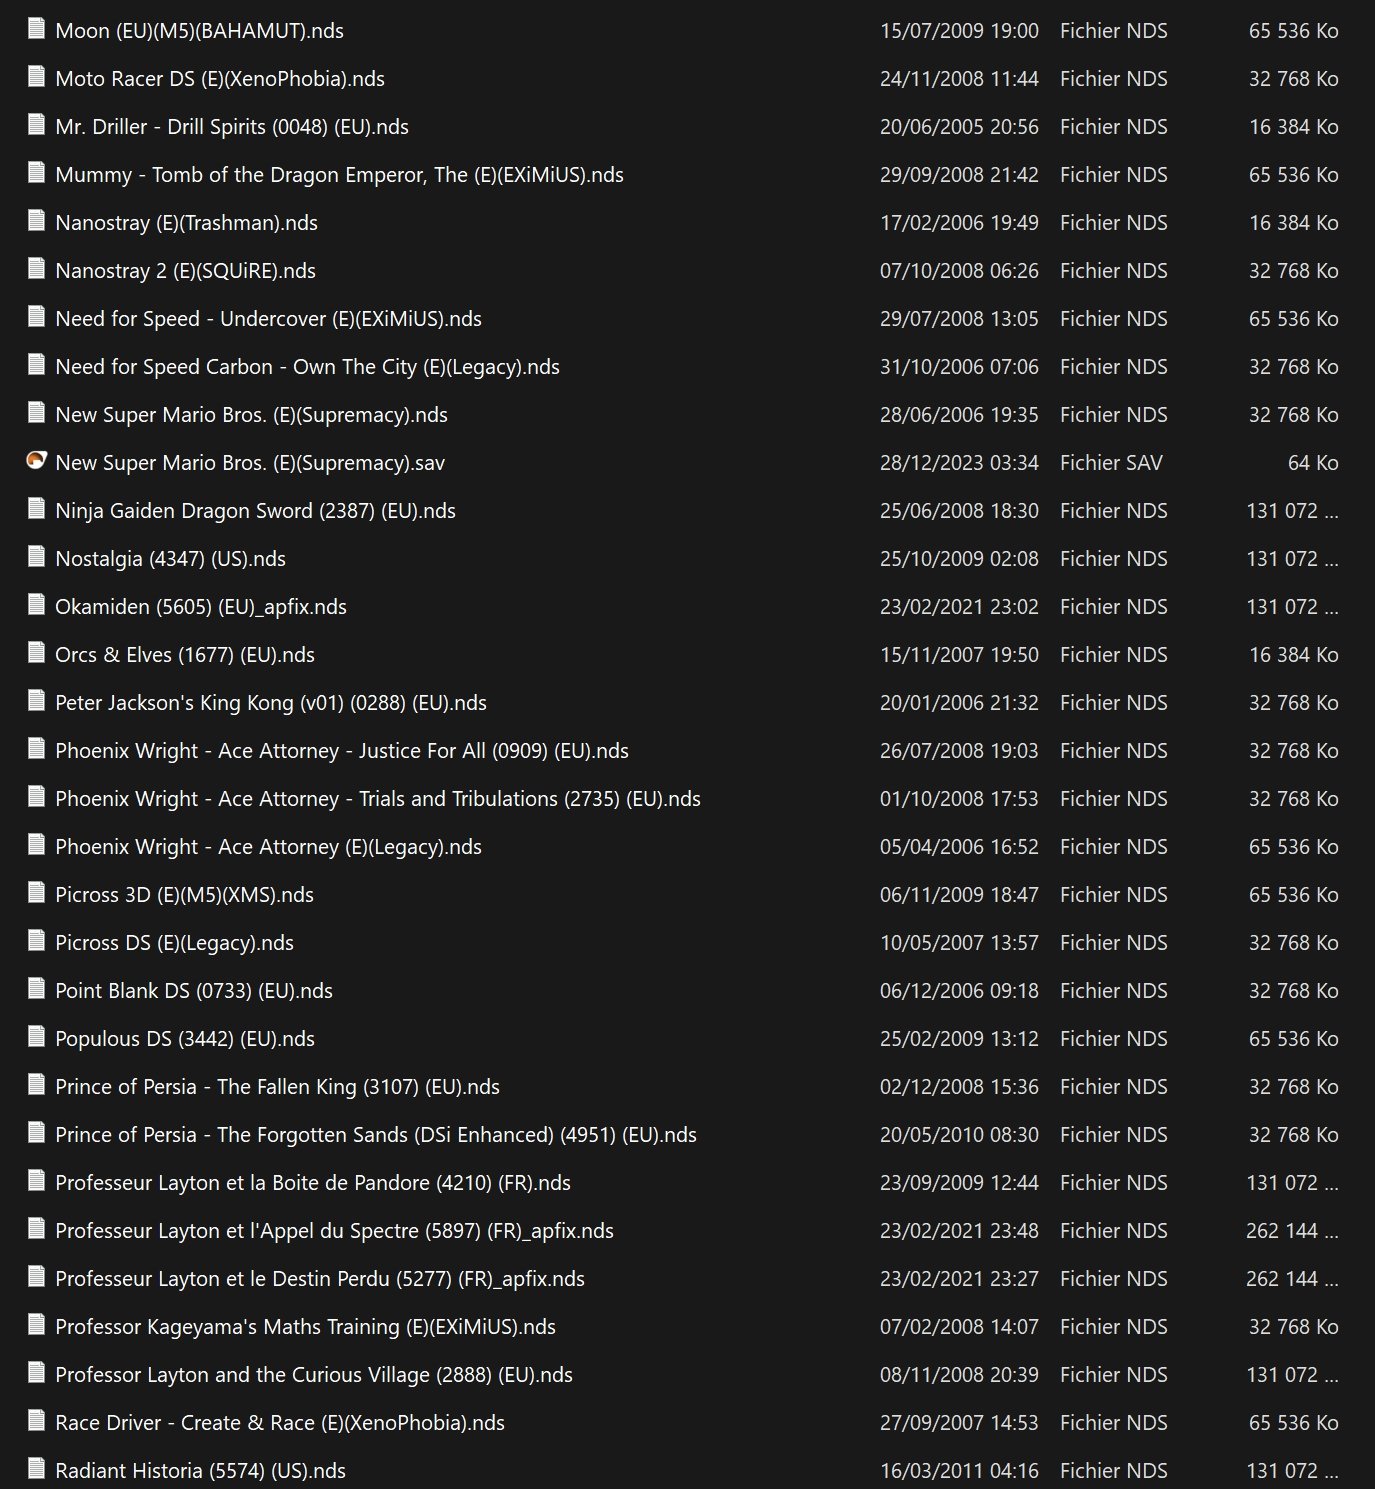Click the name Nanostray 2 (E)(SQUiRE).nds

click(185, 271)
